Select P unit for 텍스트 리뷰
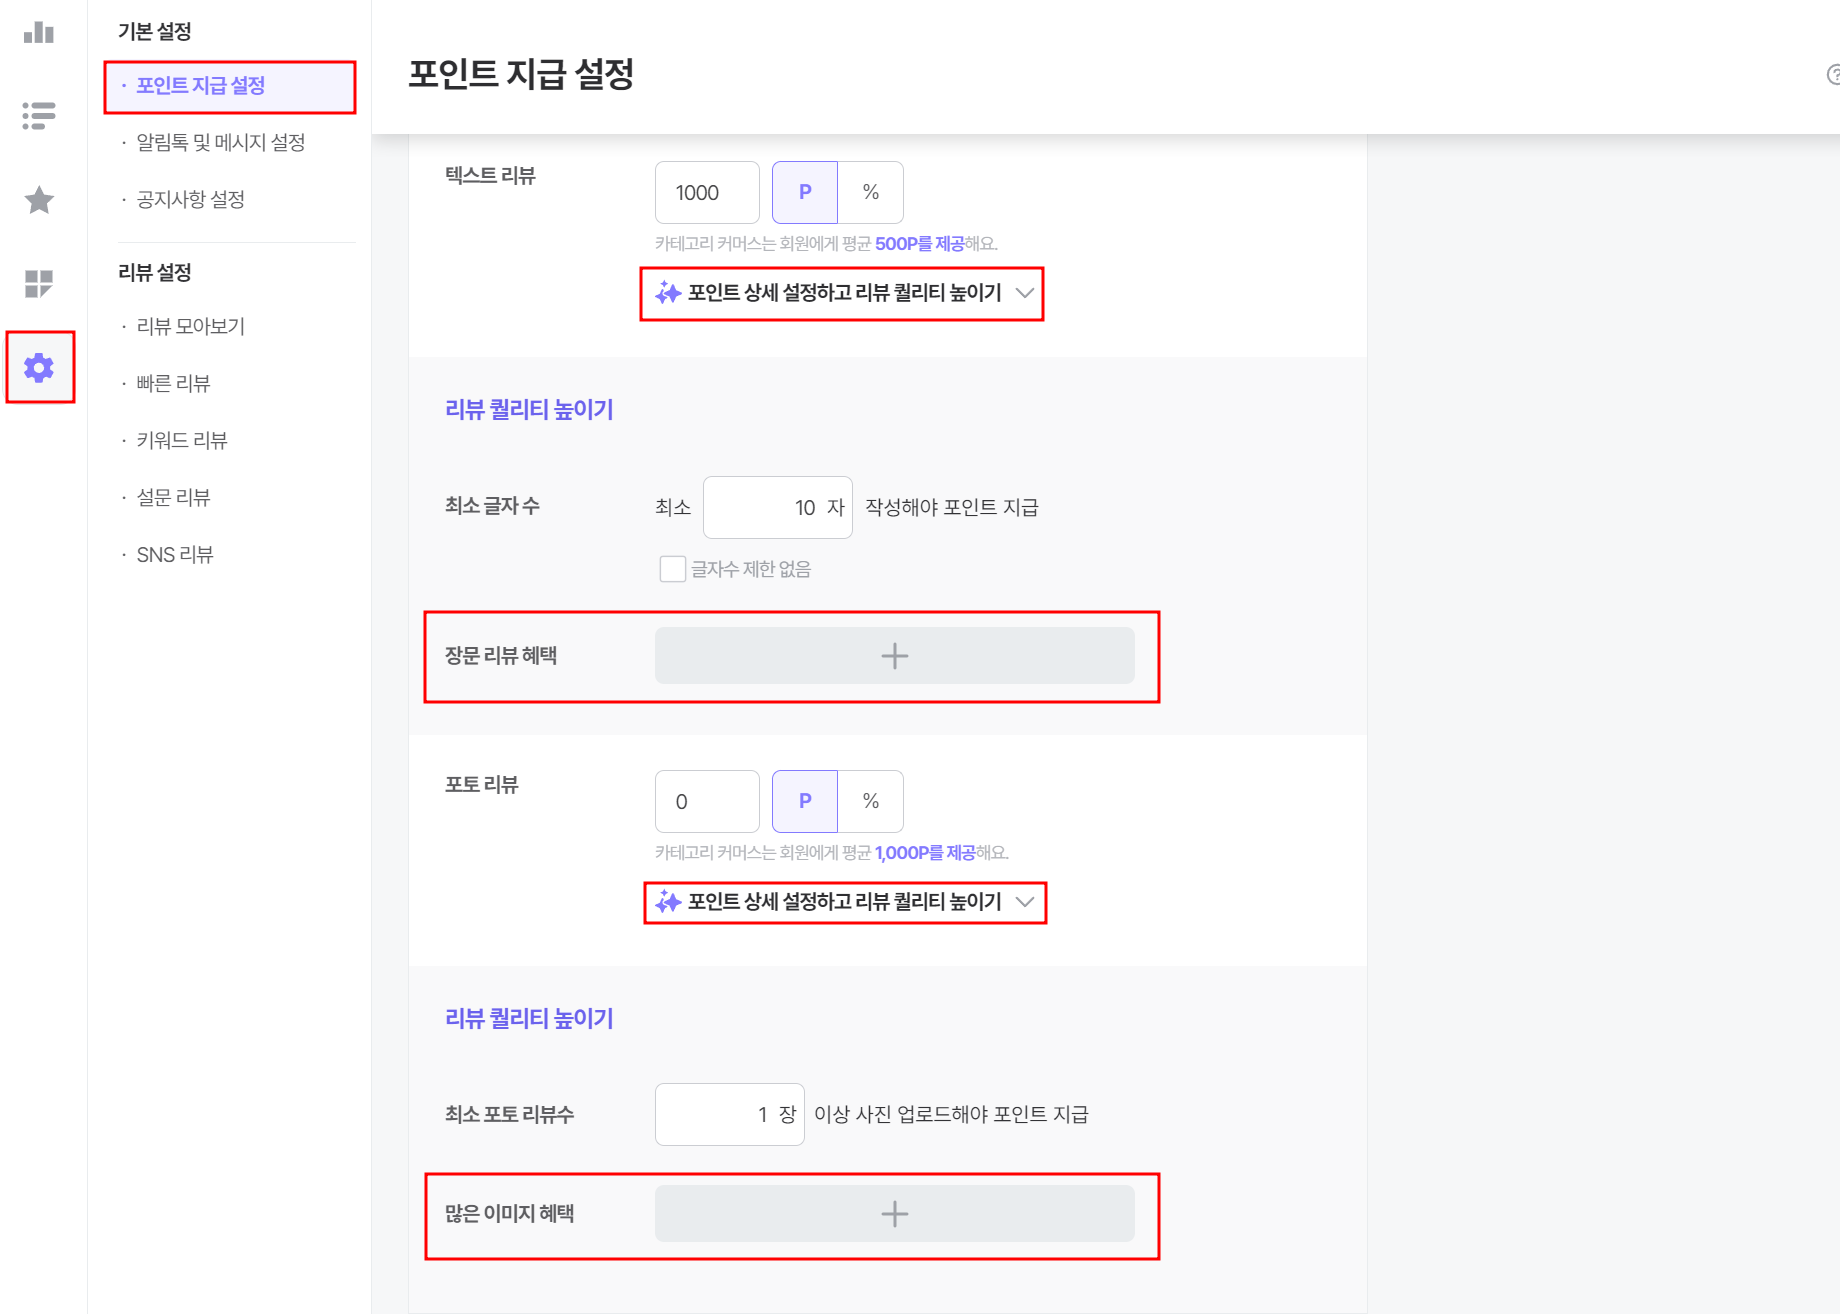The image size is (1840, 1314). coord(805,192)
